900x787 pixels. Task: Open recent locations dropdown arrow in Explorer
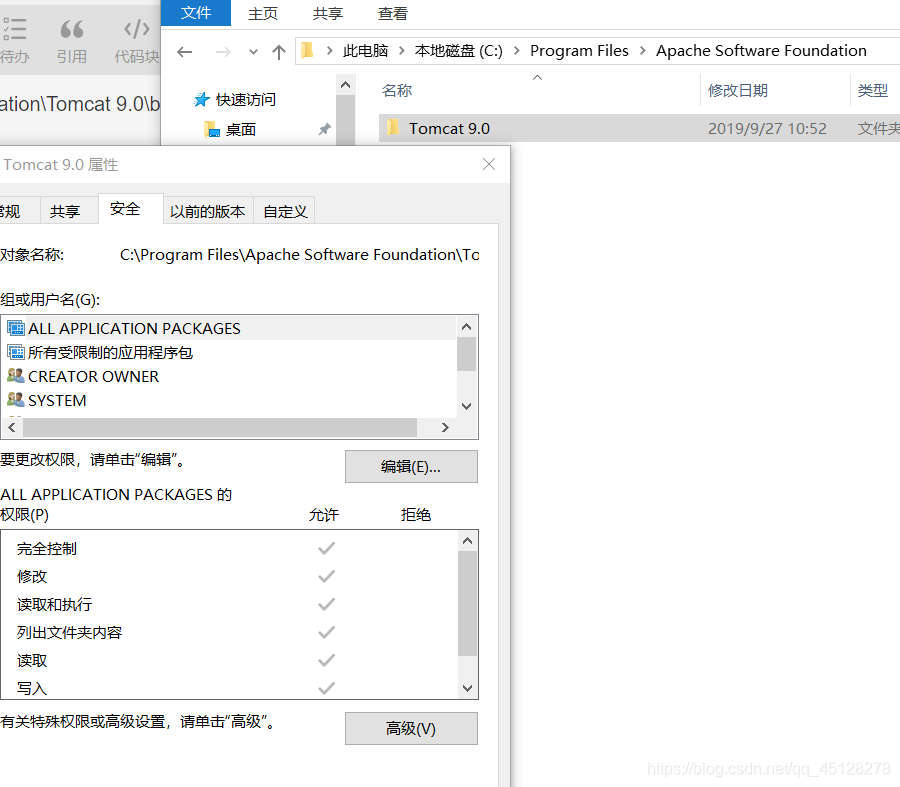click(253, 52)
